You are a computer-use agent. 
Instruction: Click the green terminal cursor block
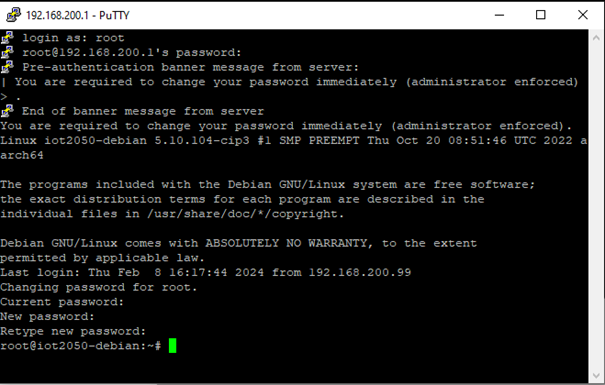pos(172,345)
